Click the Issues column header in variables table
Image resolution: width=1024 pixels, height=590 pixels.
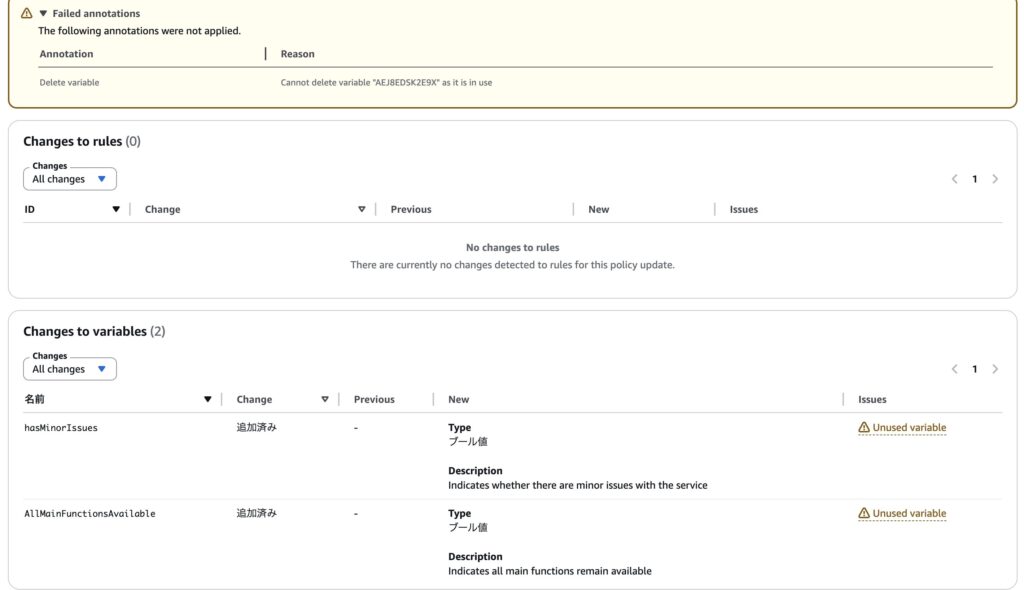pyautogui.click(x=872, y=399)
